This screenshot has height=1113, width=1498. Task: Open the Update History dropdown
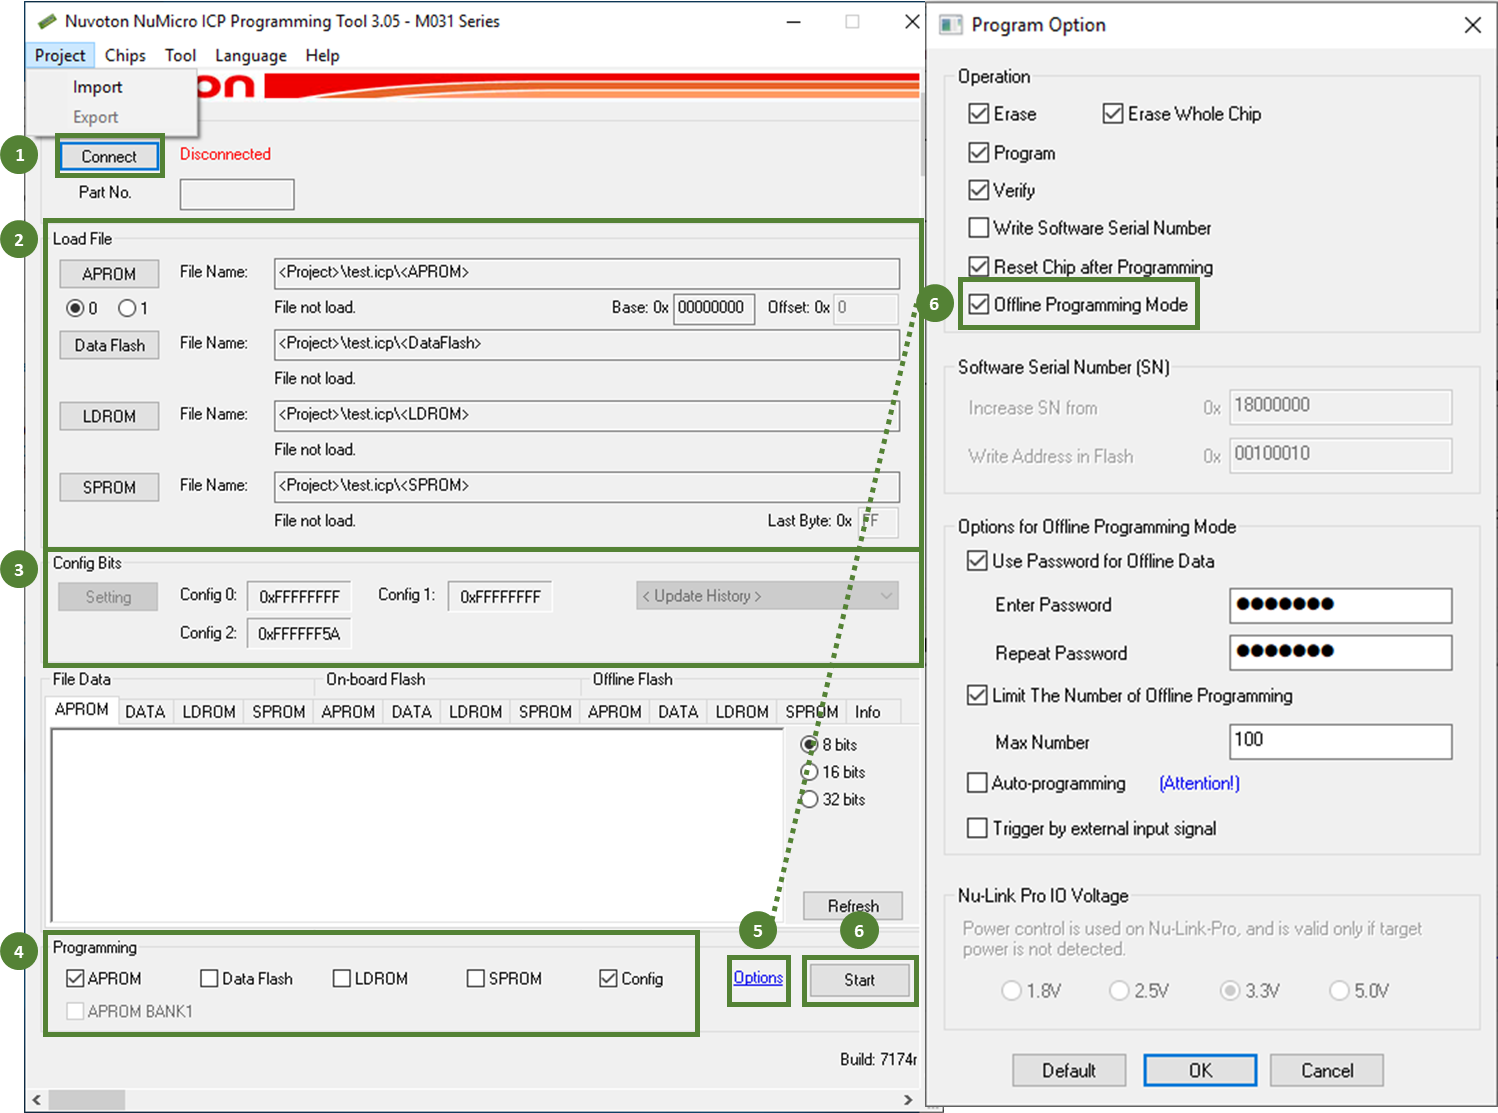click(x=767, y=596)
